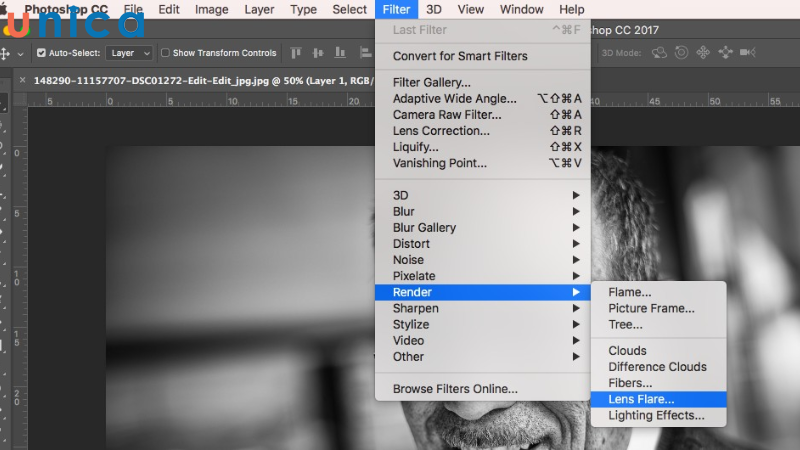Open the Auto-Select Layer dropdown
800x450 pixels.
tap(129, 53)
